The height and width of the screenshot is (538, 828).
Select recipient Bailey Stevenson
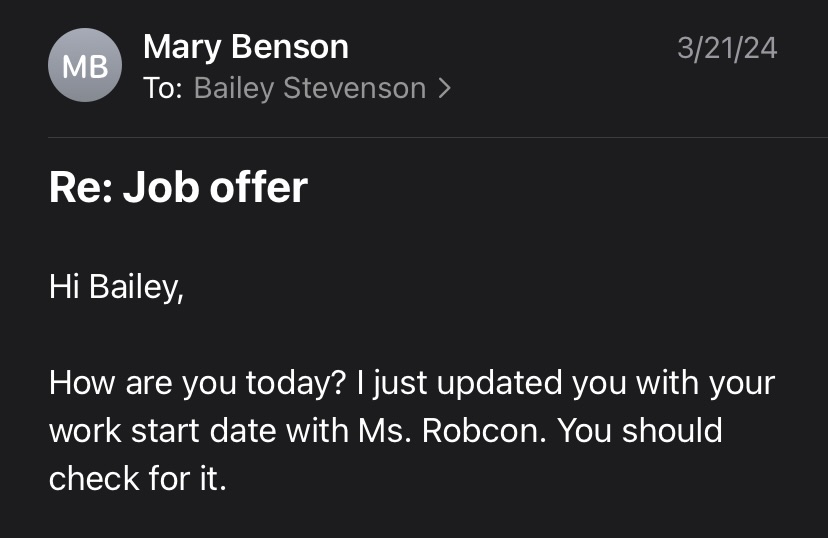(x=310, y=88)
